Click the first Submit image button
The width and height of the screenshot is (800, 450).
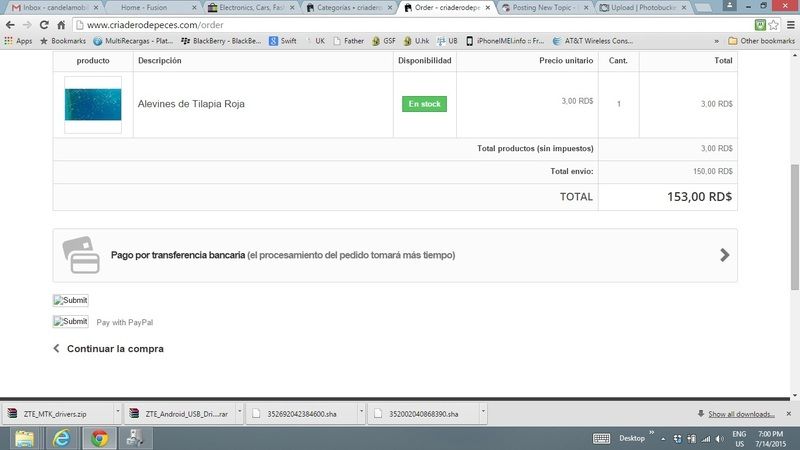(70, 300)
